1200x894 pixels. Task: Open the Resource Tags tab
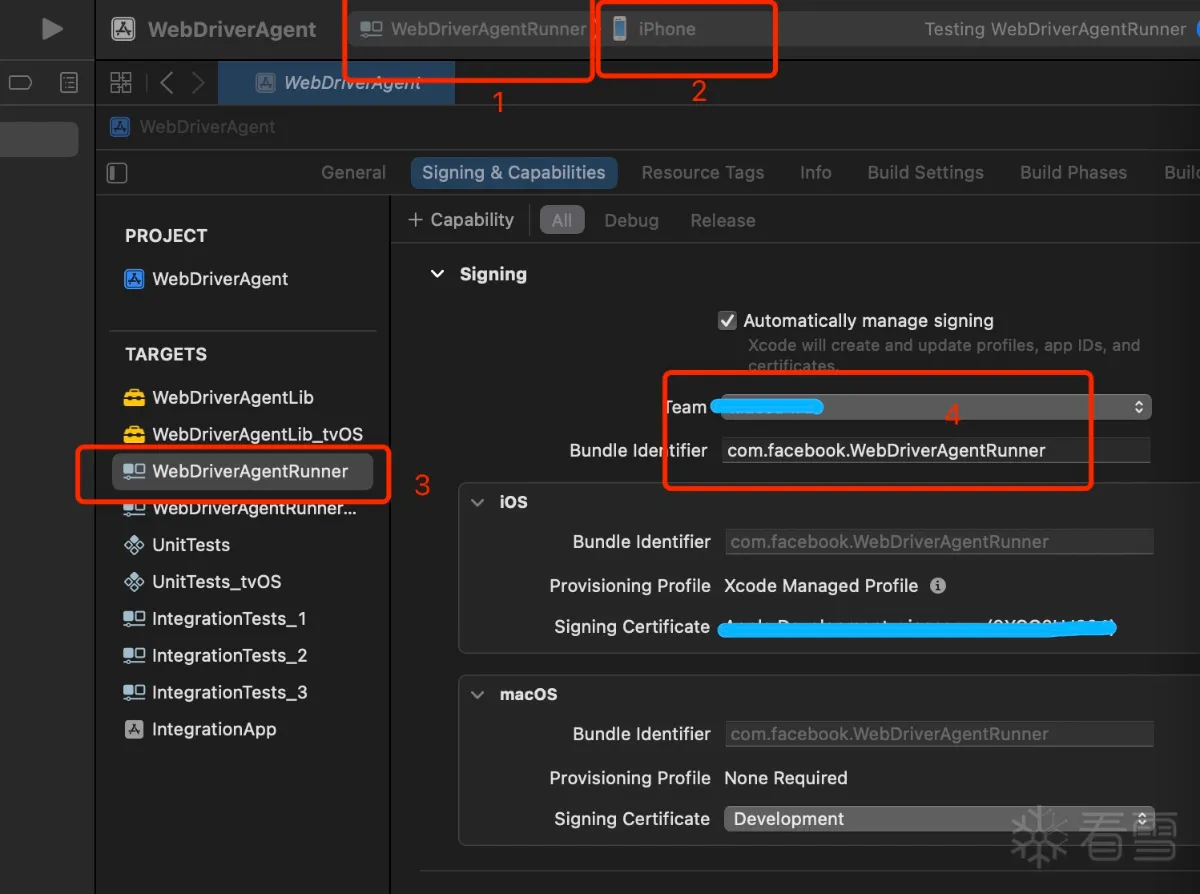pos(703,173)
